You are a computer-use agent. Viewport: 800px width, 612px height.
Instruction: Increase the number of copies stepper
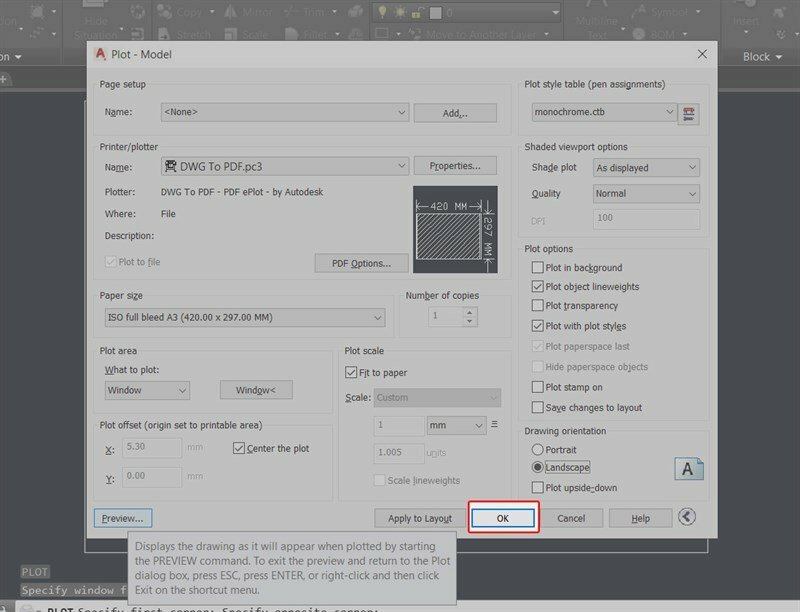(x=470, y=311)
